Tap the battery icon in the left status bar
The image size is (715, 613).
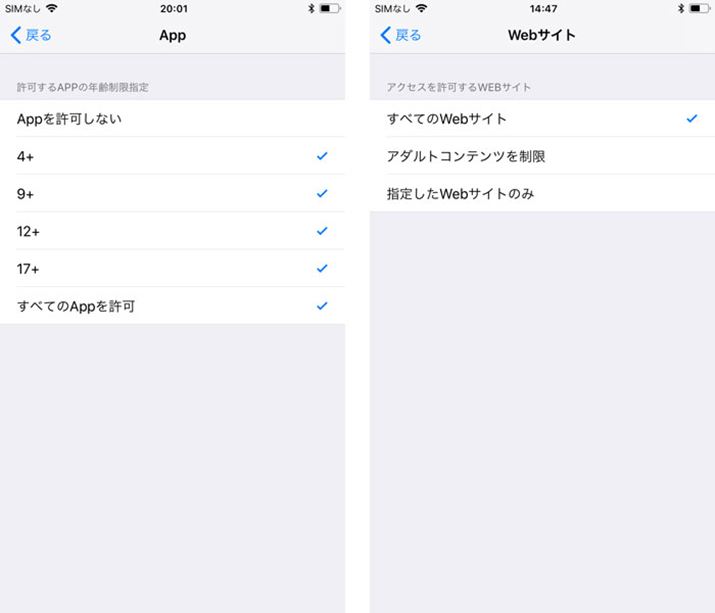pyautogui.click(x=330, y=8)
